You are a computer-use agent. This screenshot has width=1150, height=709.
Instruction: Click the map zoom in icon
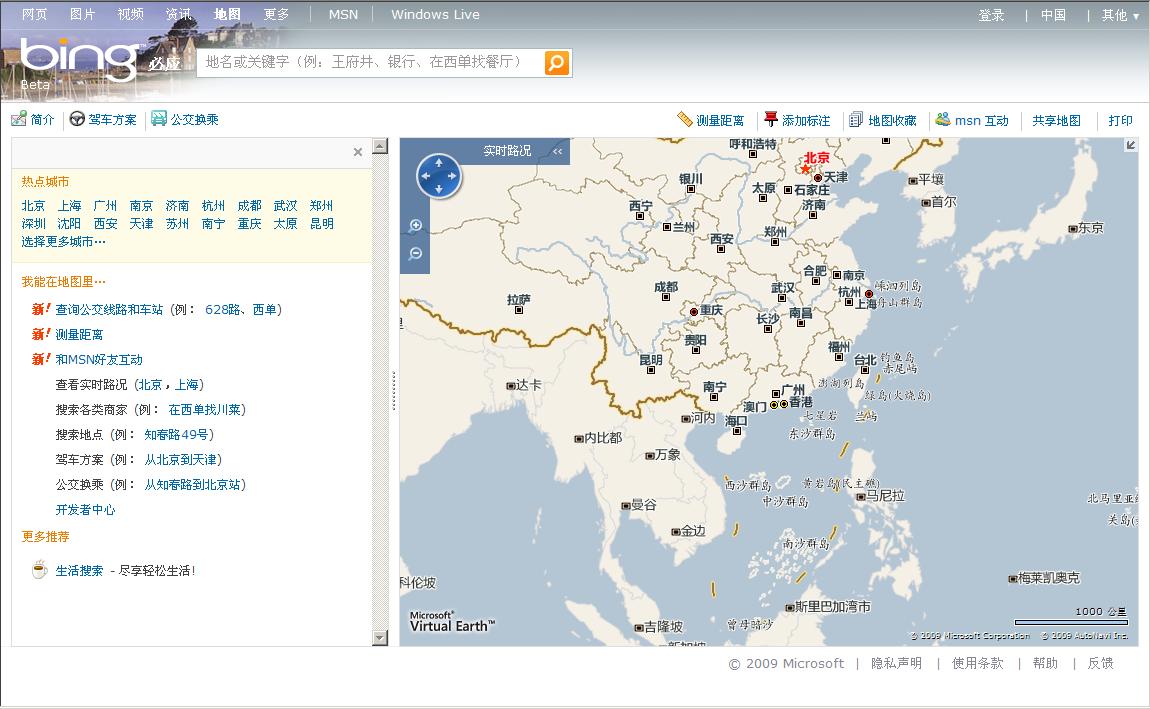click(416, 225)
